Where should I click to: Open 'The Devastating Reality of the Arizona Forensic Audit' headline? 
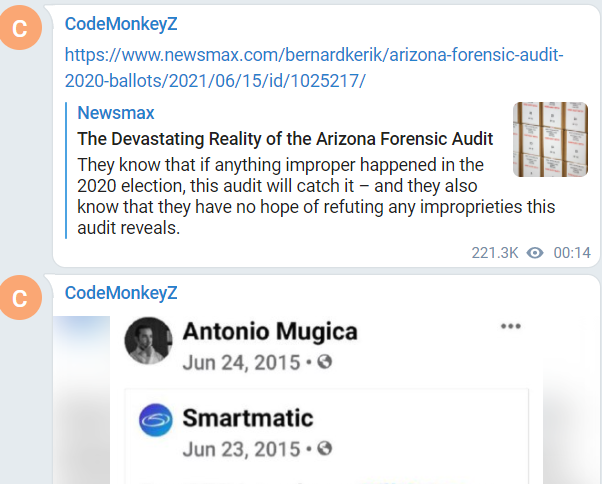point(286,139)
